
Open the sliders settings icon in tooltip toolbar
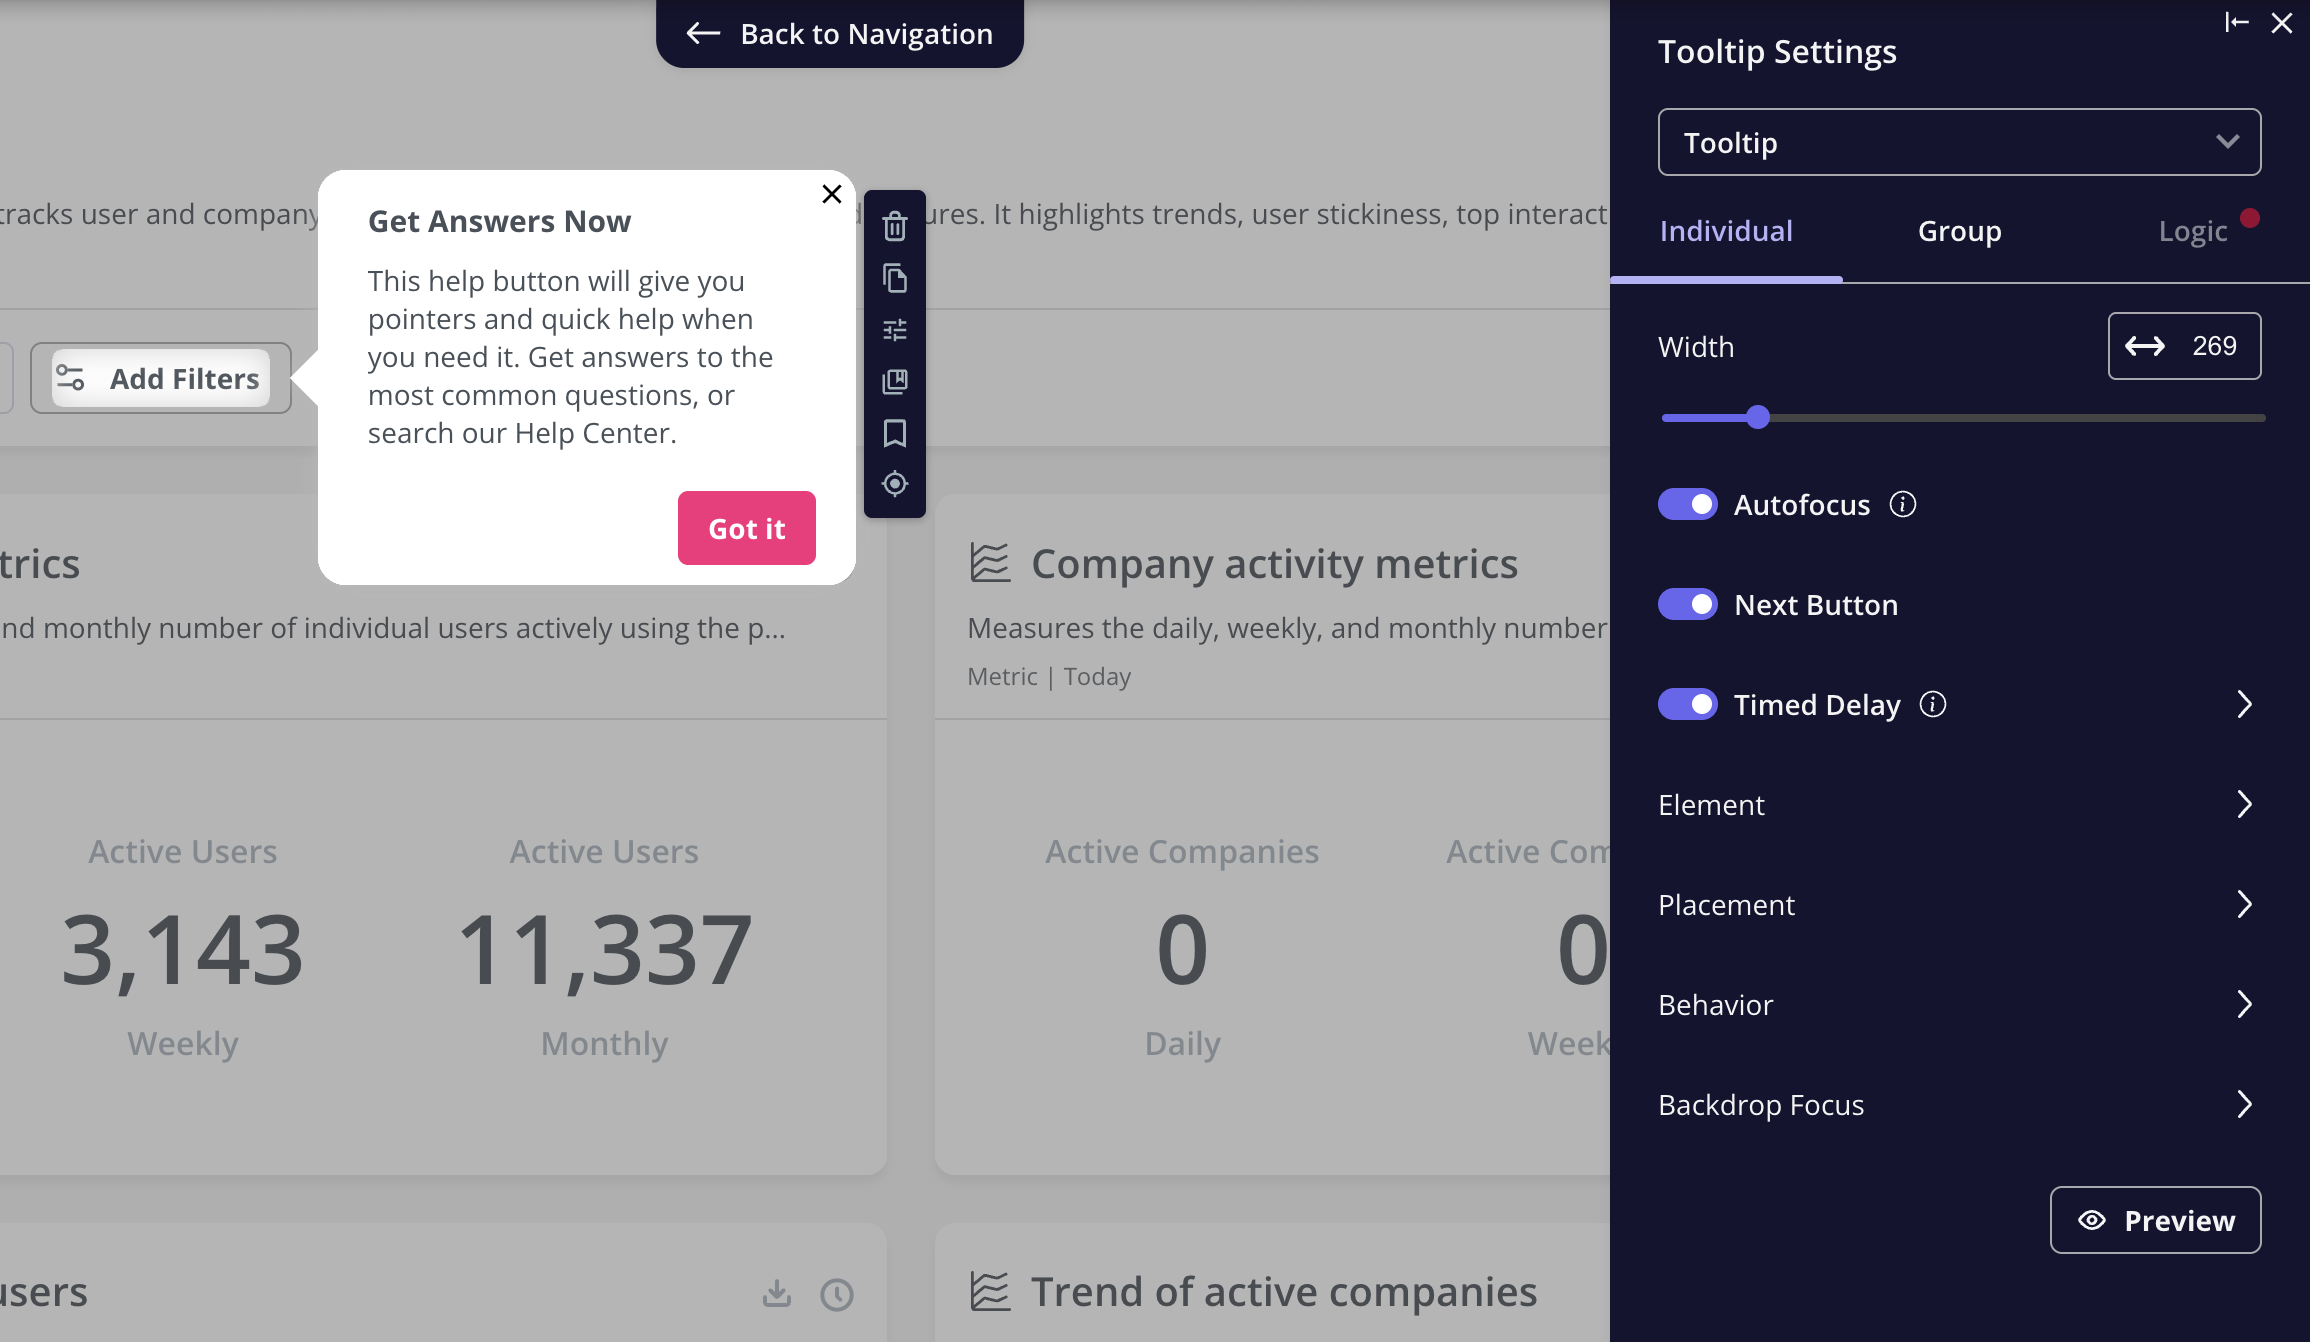[895, 330]
